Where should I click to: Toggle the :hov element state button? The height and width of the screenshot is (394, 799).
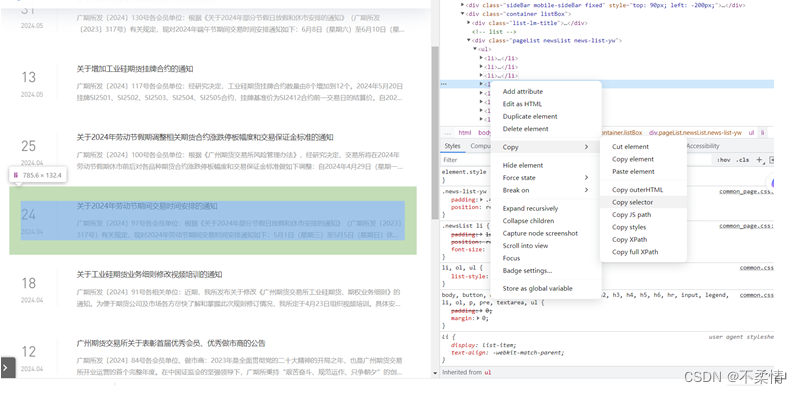click(723, 160)
